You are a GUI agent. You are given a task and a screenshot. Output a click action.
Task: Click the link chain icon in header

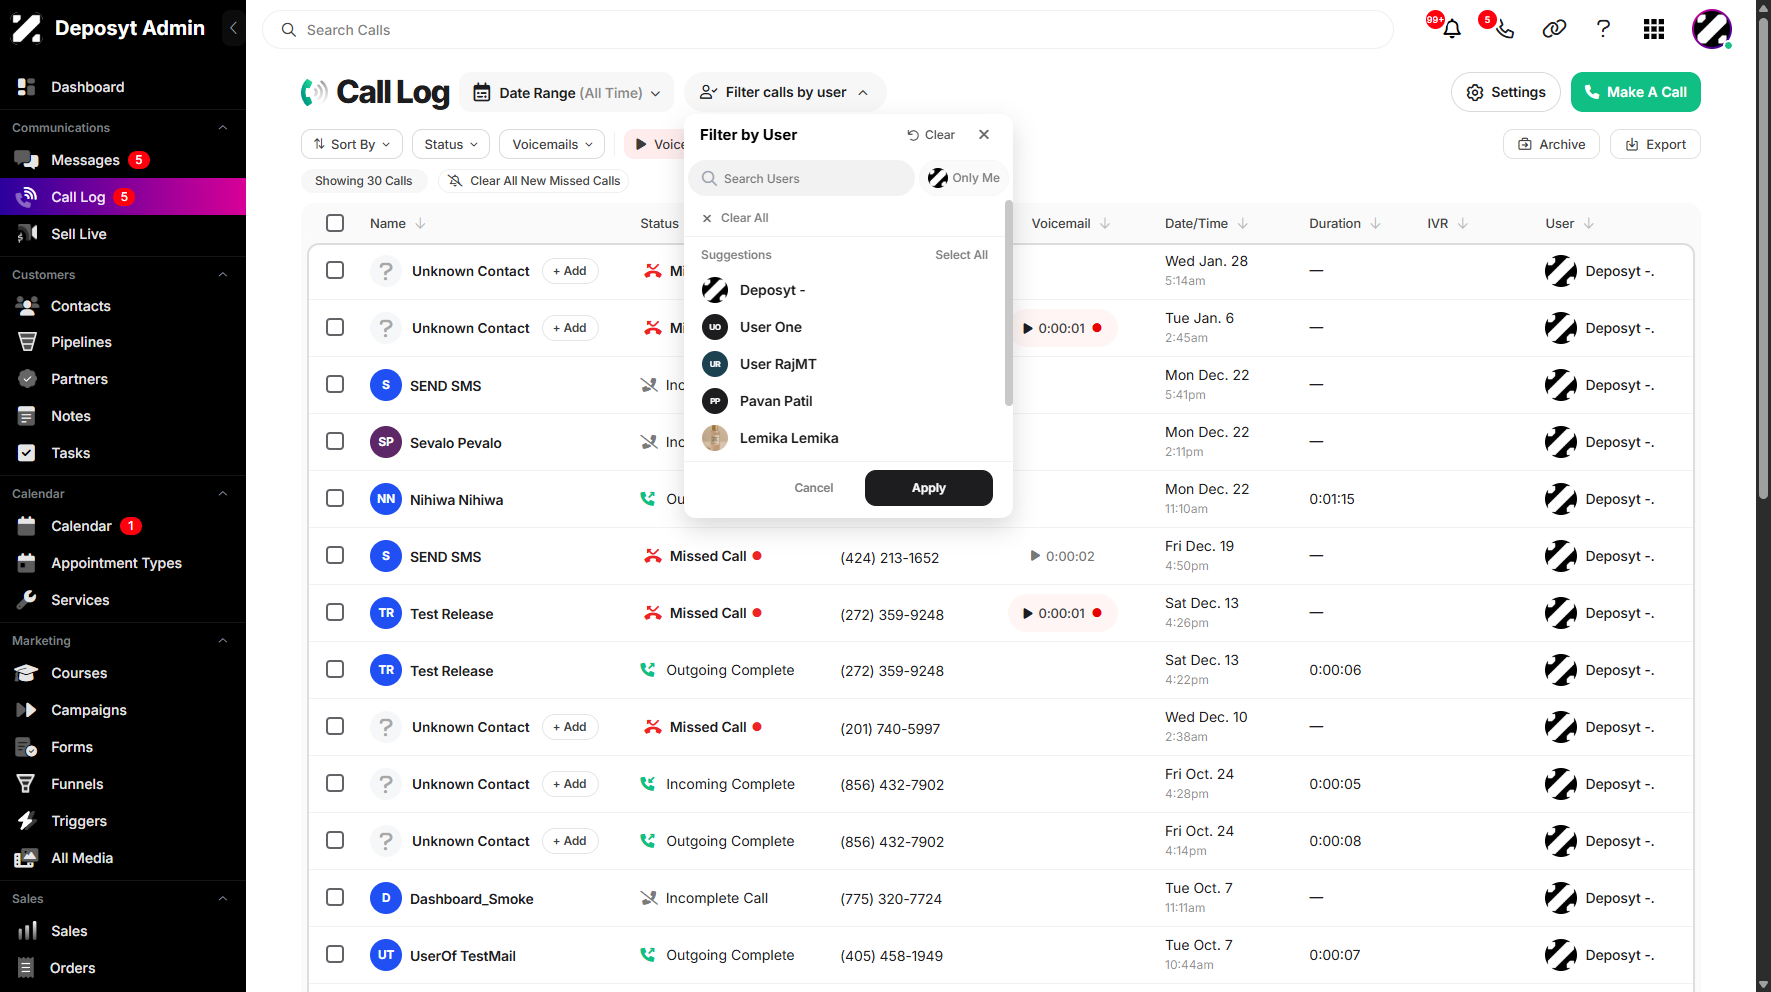pos(1554,29)
